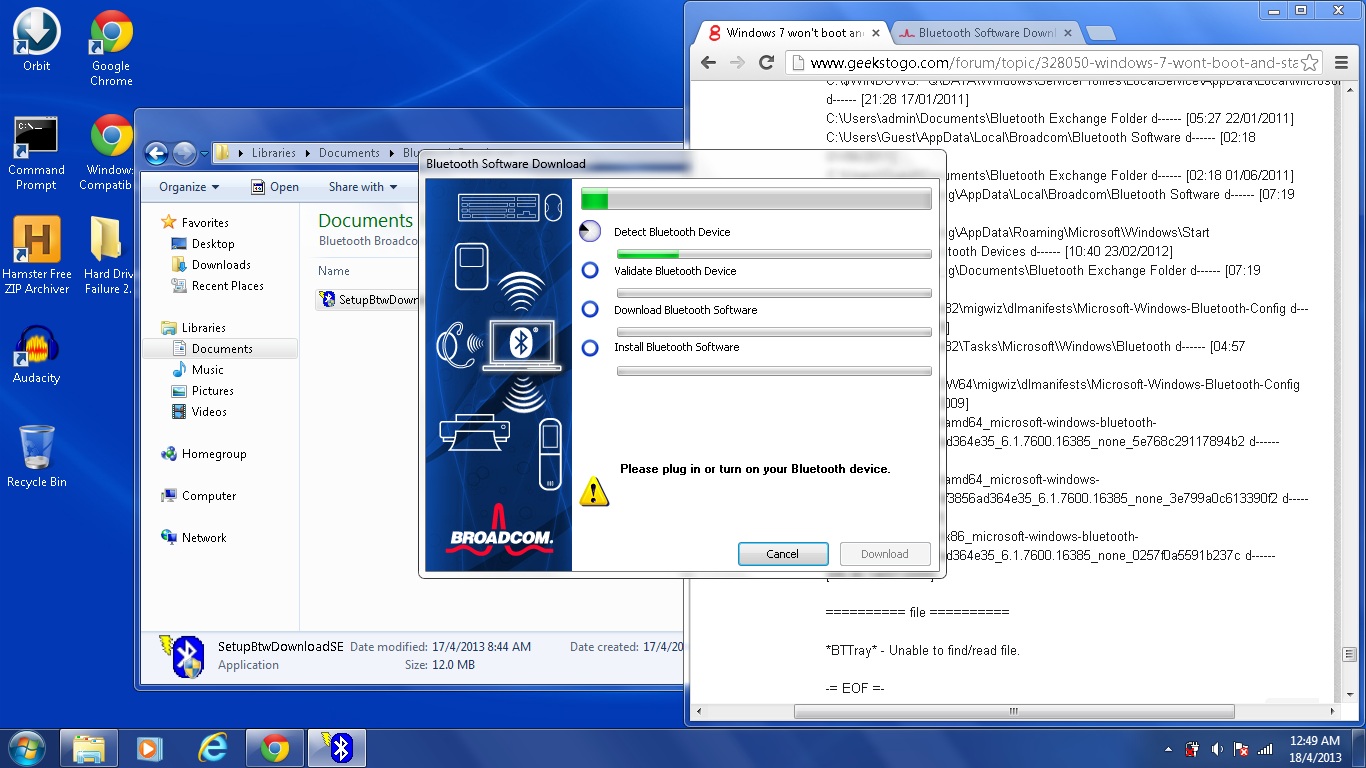This screenshot has width=1366, height=768.
Task: Open Internet Explorer from the taskbar
Action: coord(212,748)
